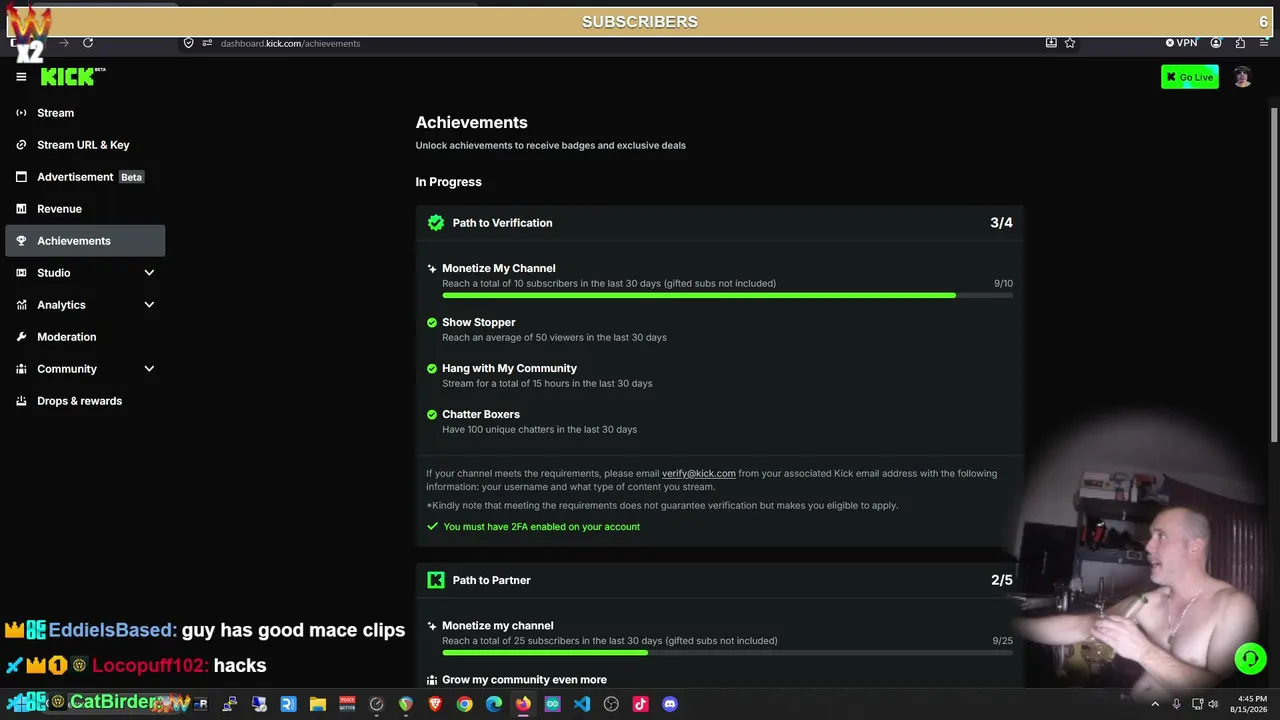Screen dimensions: 1280x720
Task: Click the verify@kick.com email link
Action: 698,474
